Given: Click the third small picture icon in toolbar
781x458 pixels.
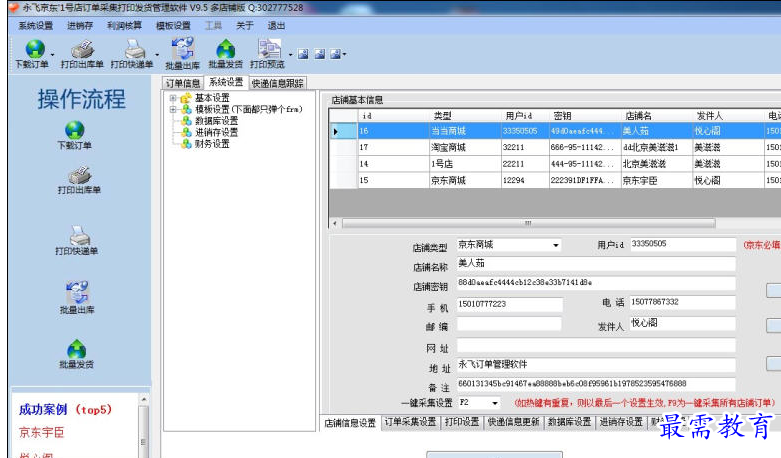Looking at the screenshot, I should [x=336, y=54].
